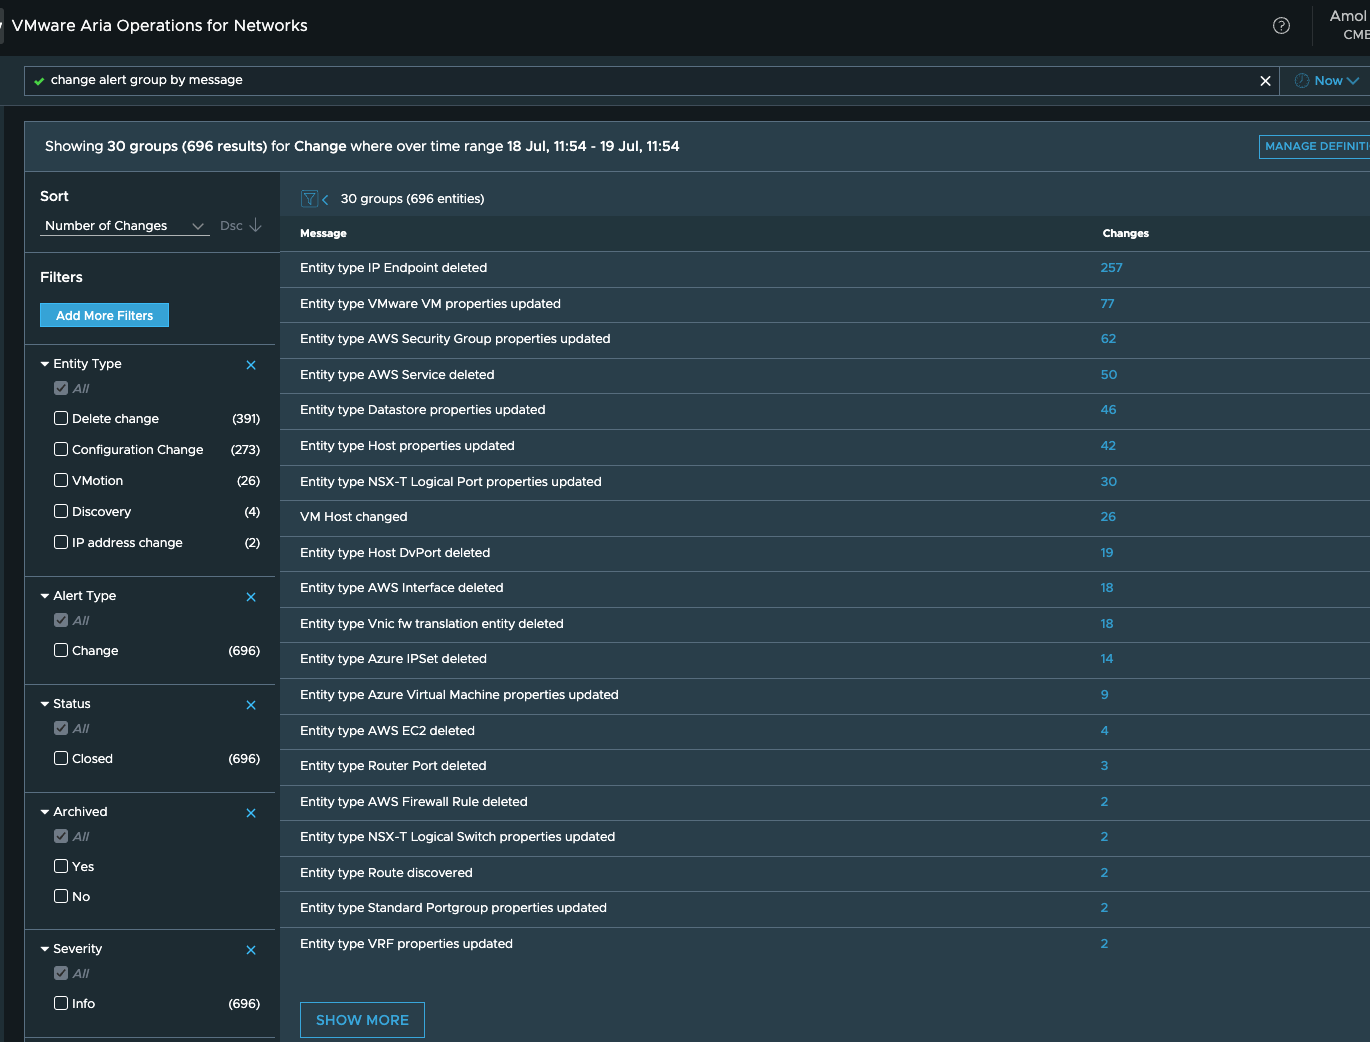Screen dimensions: 1370x1042
Task: Open the help question mark icon
Action: (1281, 26)
